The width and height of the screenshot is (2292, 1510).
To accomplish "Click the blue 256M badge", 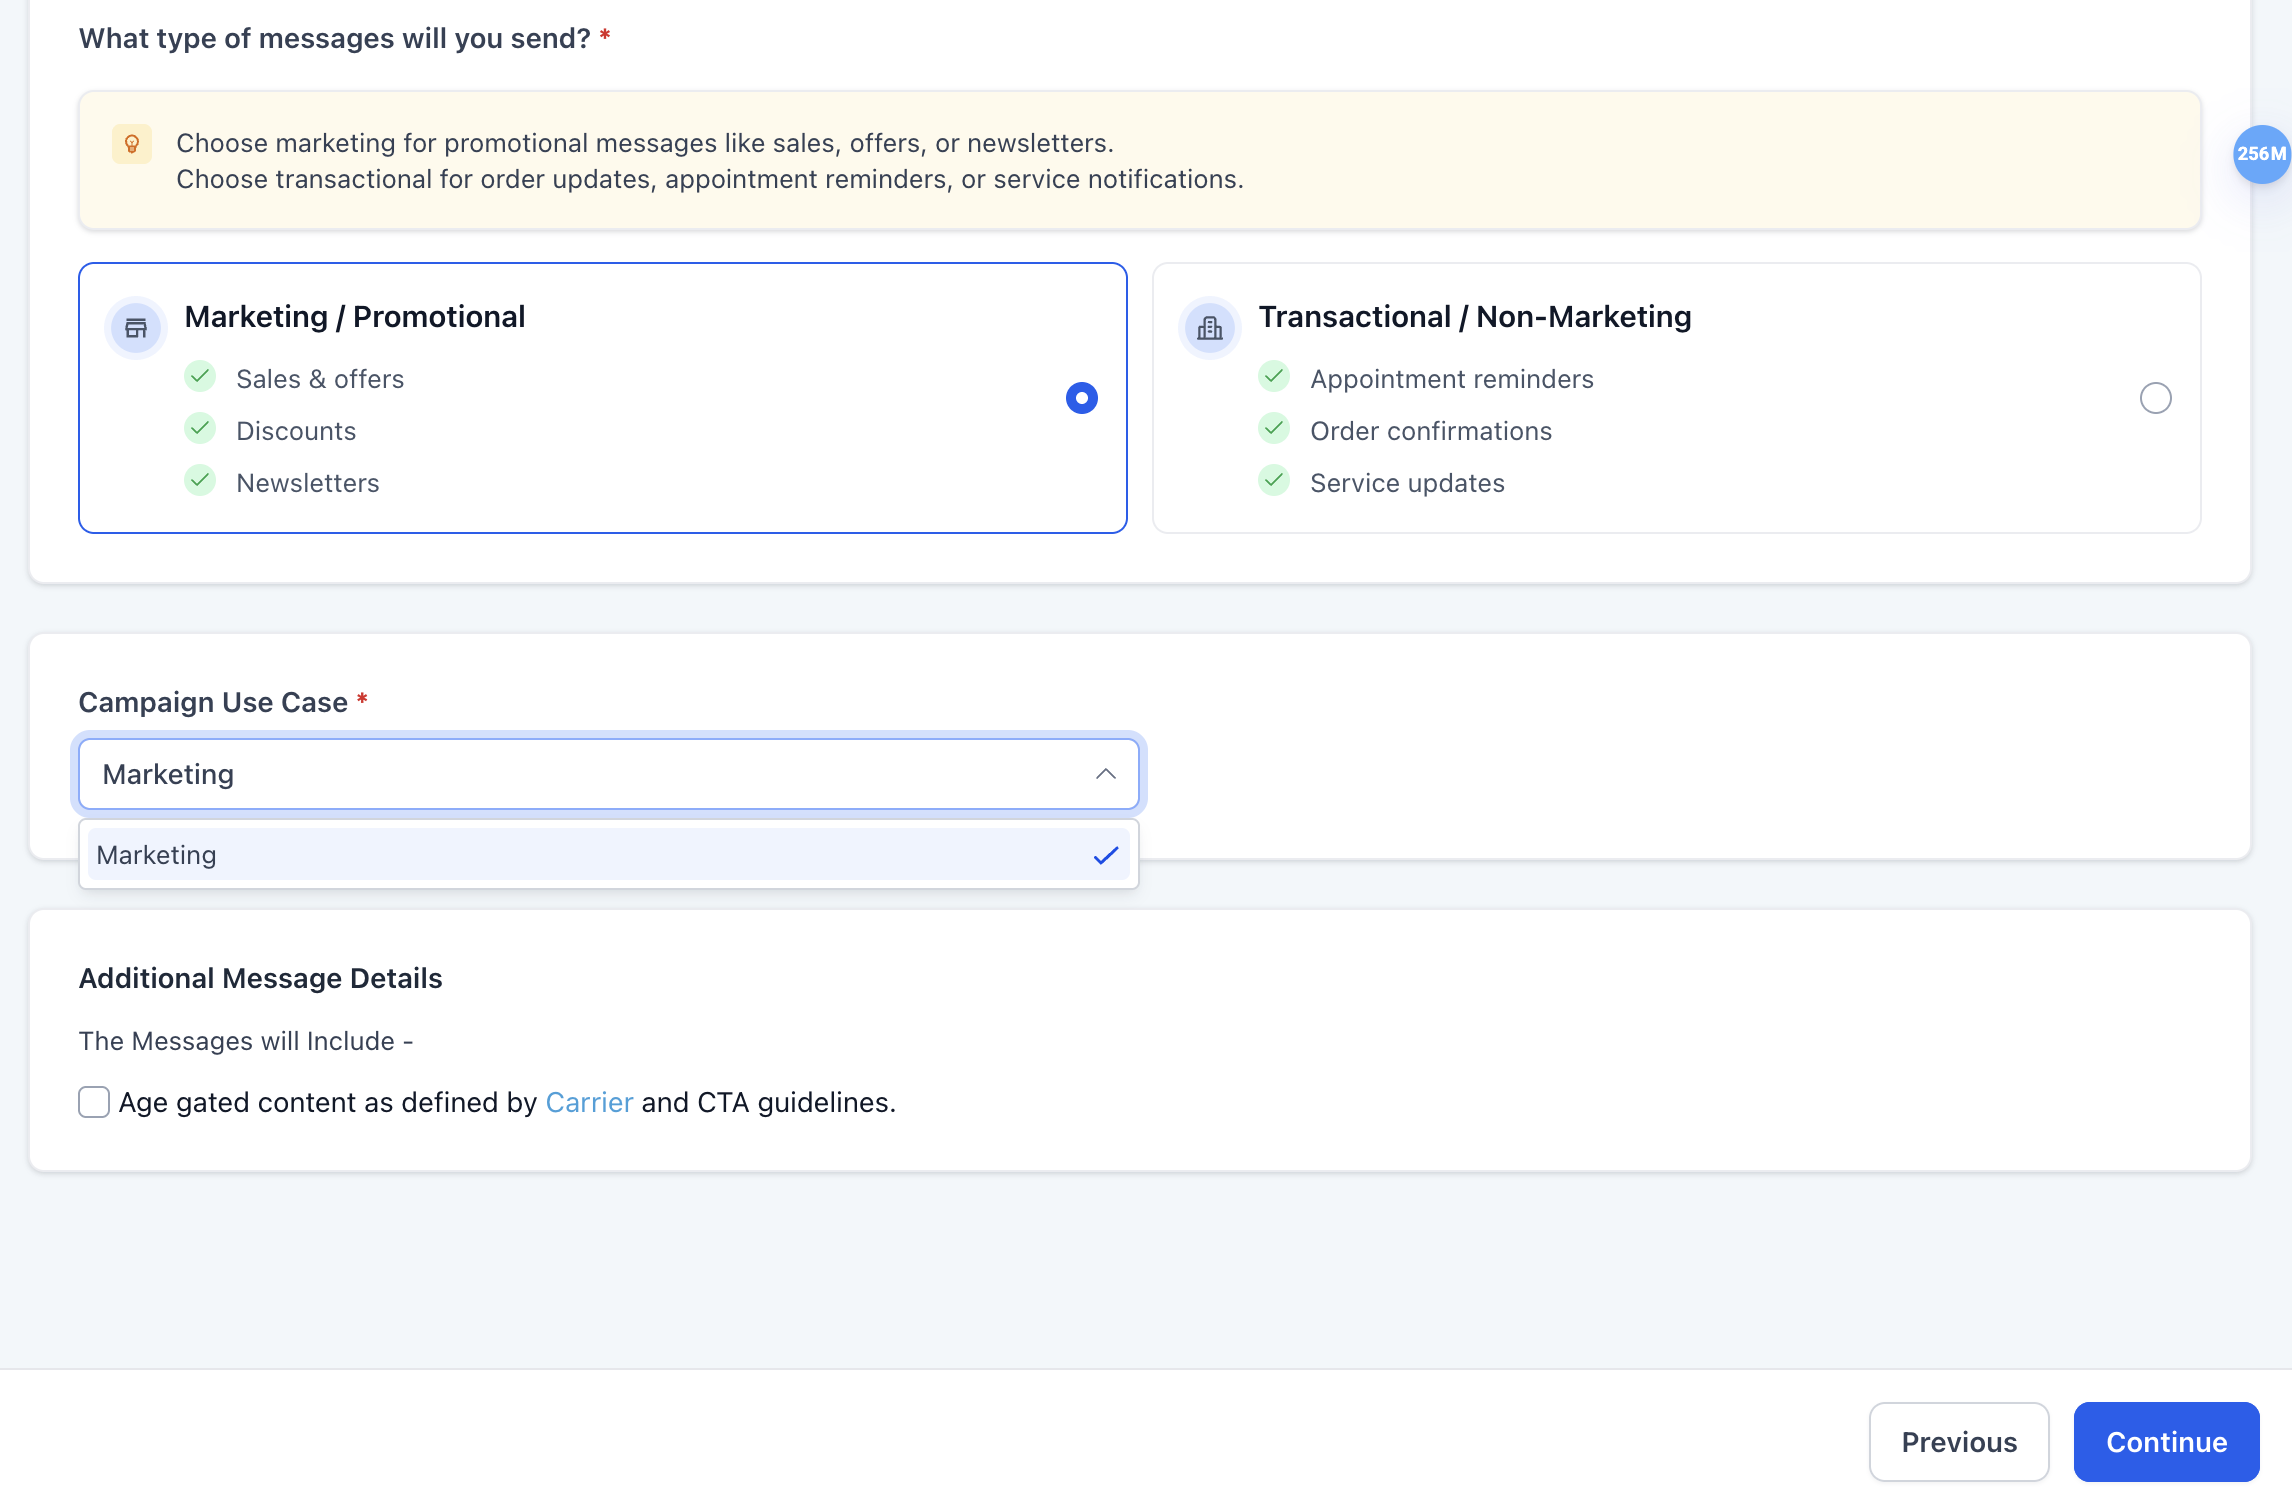I will 2260,154.
